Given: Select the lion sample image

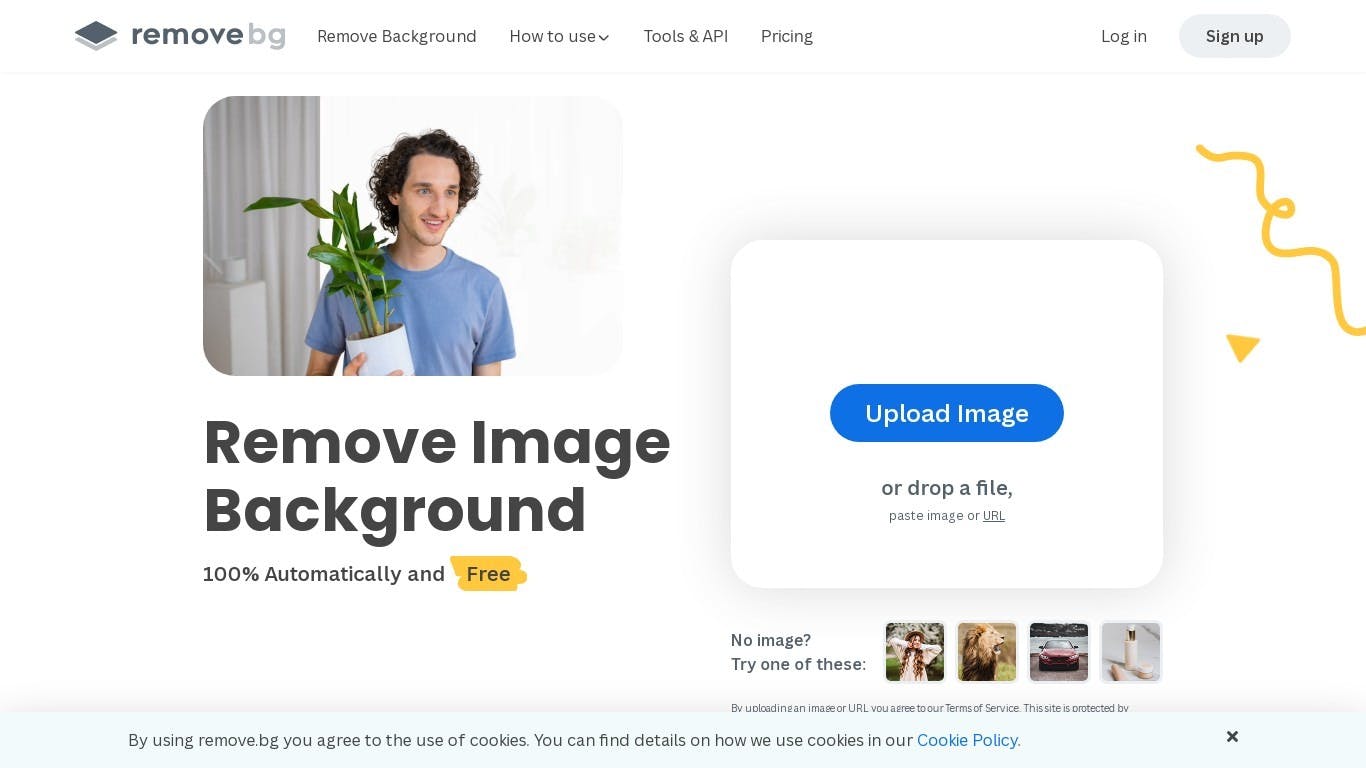Looking at the screenshot, I should 986,652.
